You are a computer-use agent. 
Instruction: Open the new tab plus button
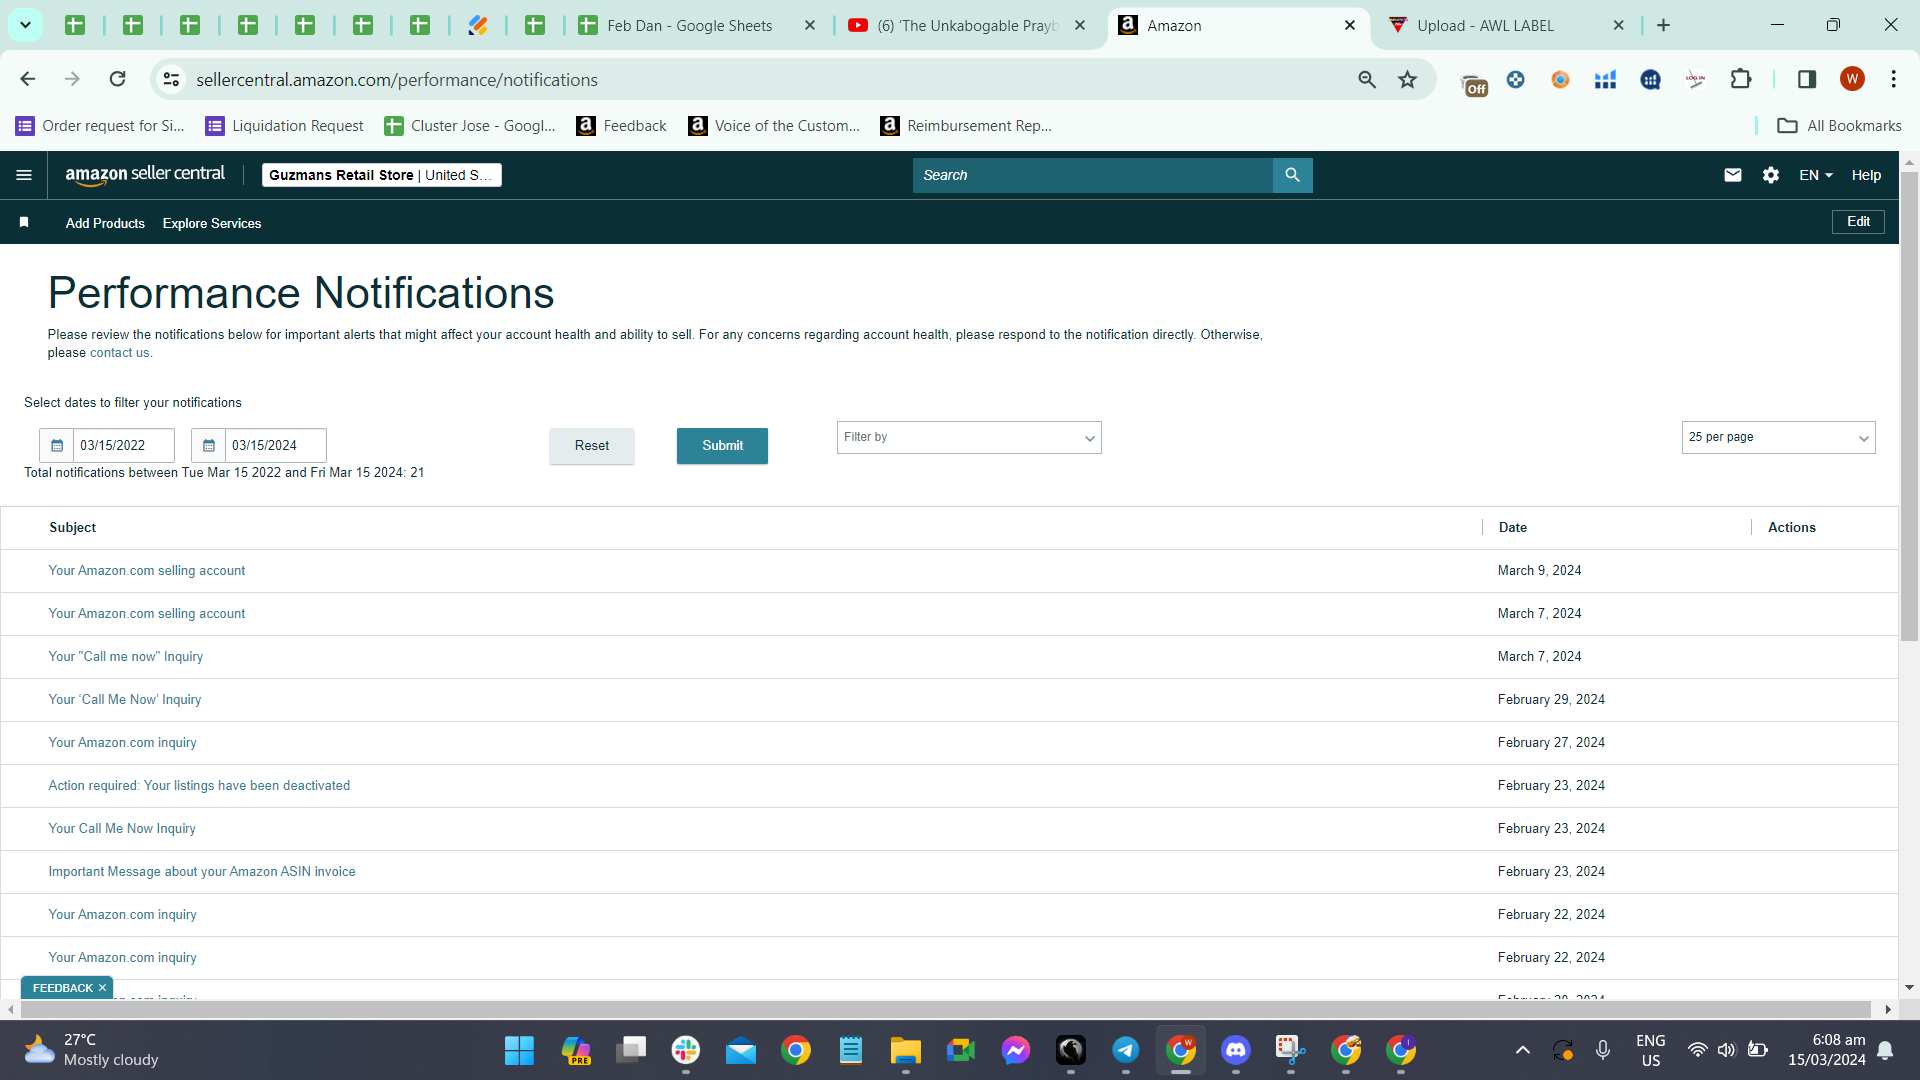(1663, 25)
